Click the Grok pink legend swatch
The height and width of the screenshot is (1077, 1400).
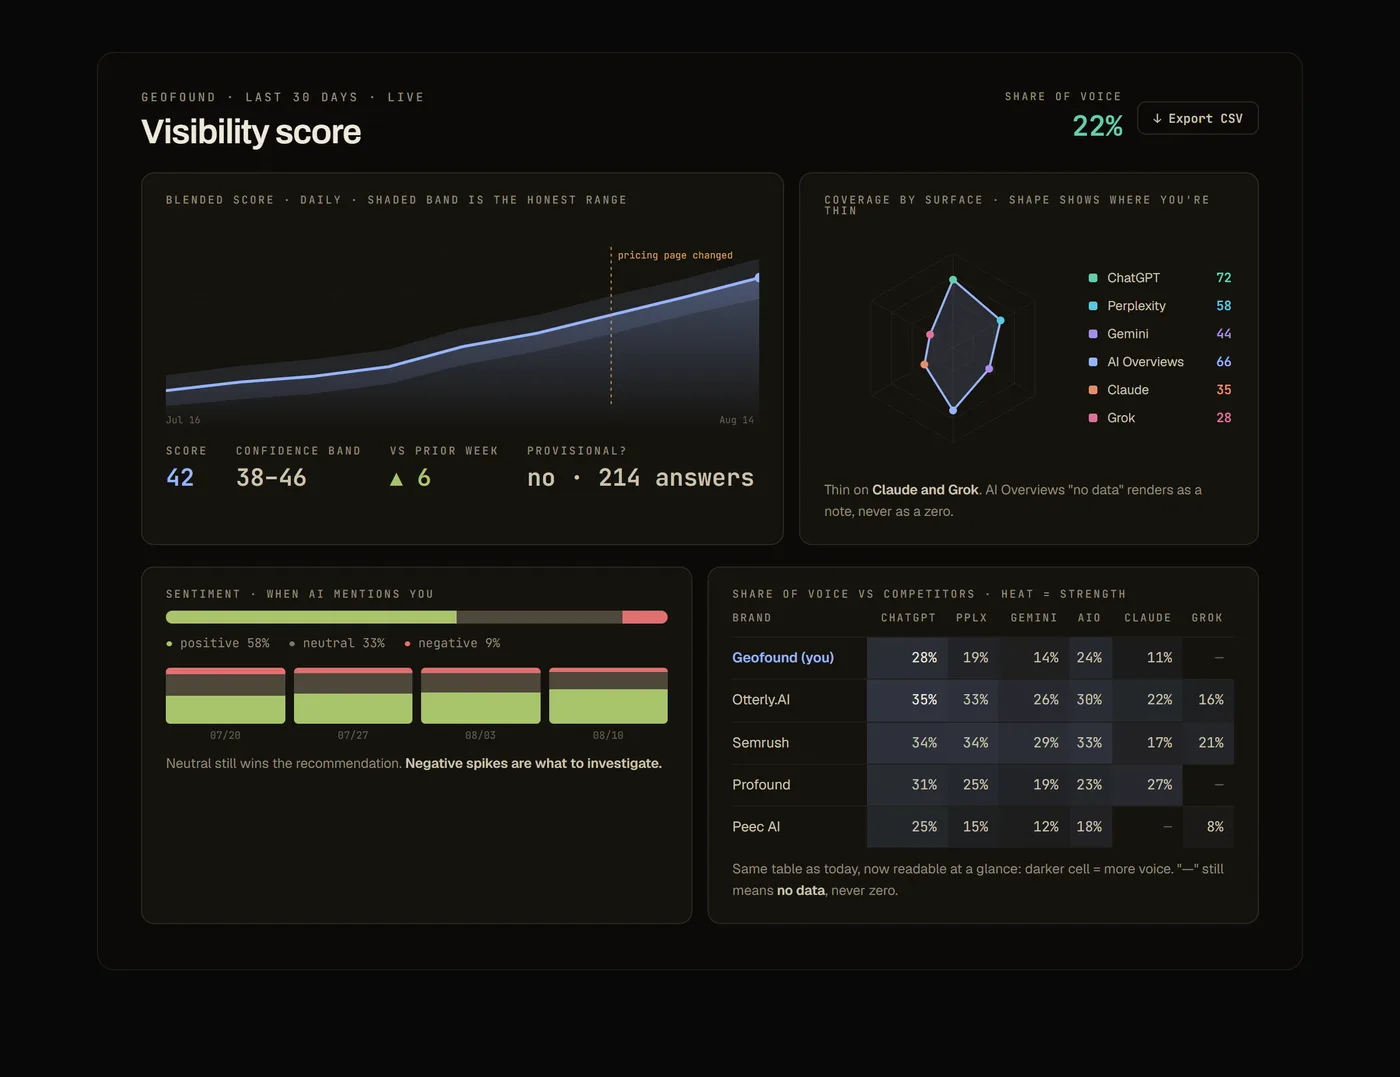coord(1093,418)
